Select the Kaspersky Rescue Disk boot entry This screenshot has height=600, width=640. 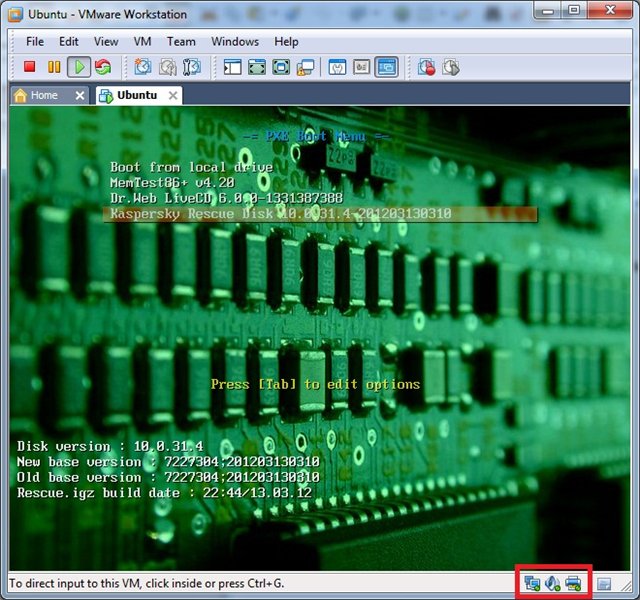[320, 214]
